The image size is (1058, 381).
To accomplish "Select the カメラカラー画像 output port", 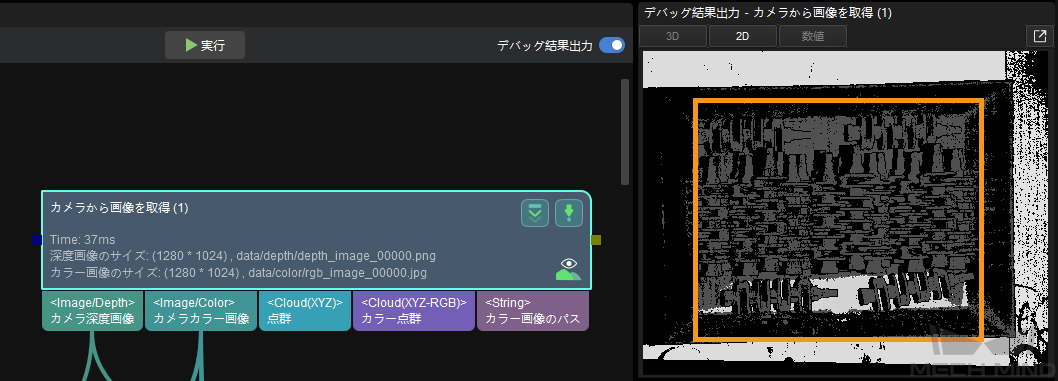I will 201,311.
